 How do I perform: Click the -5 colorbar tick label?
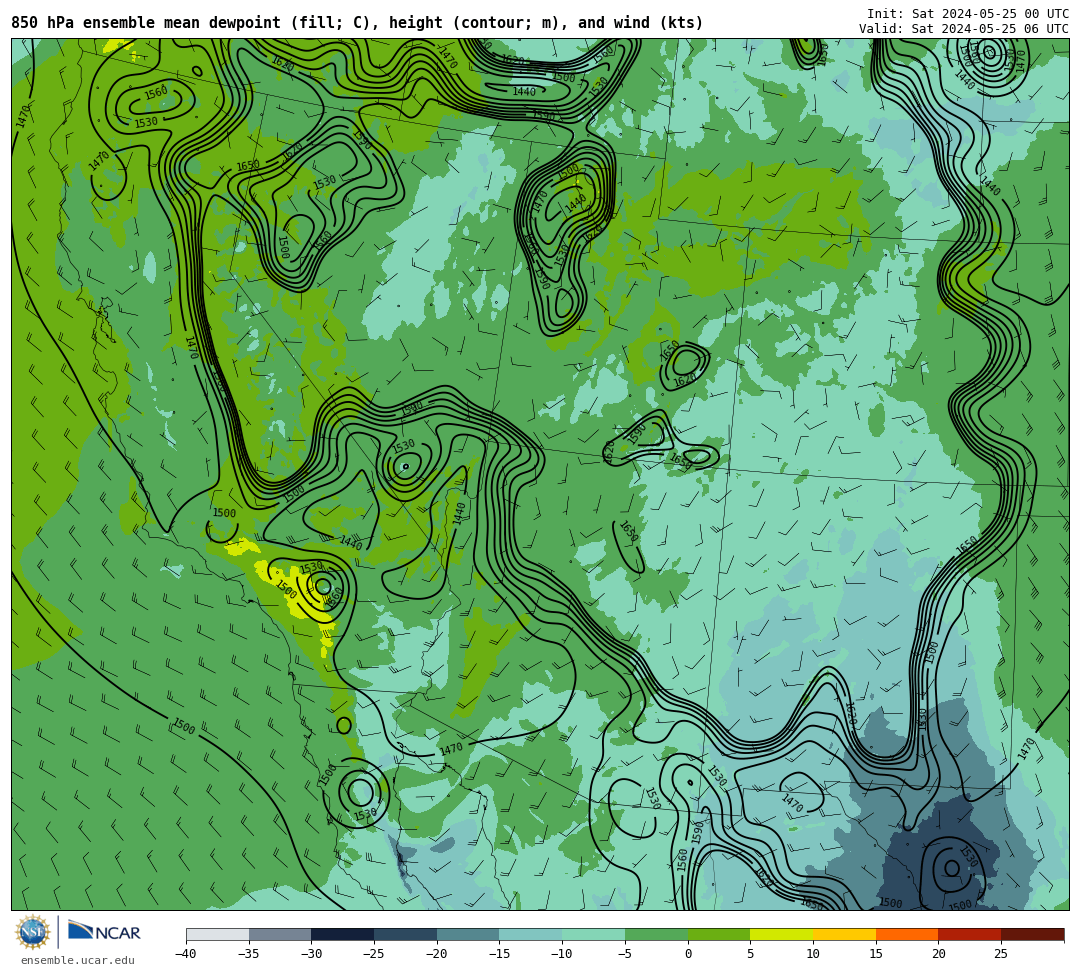(x=624, y=954)
